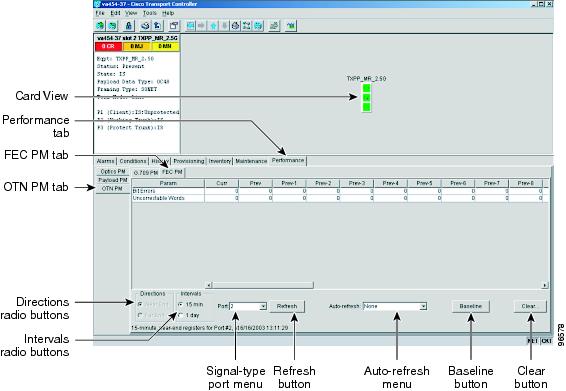The image size is (566, 391).
Task: Click the open new window toolbar icon
Action: tap(174, 26)
